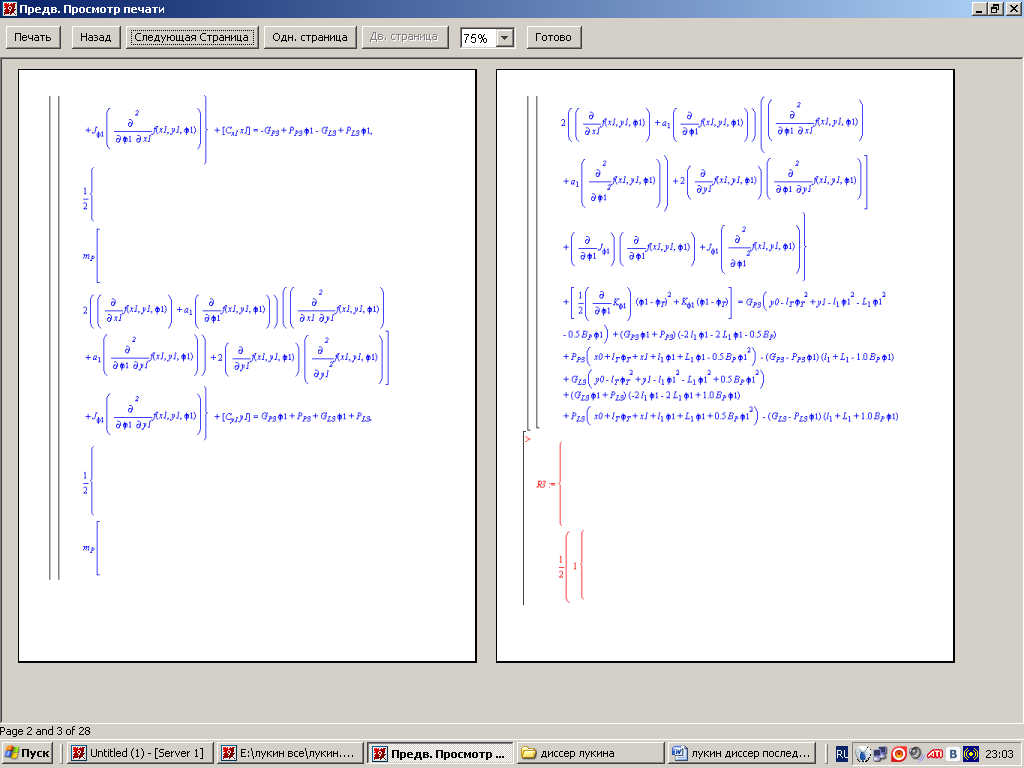Click the Maple icon in title bar
Image resolution: width=1024 pixels, height=768 pixels.
point(9,9)
